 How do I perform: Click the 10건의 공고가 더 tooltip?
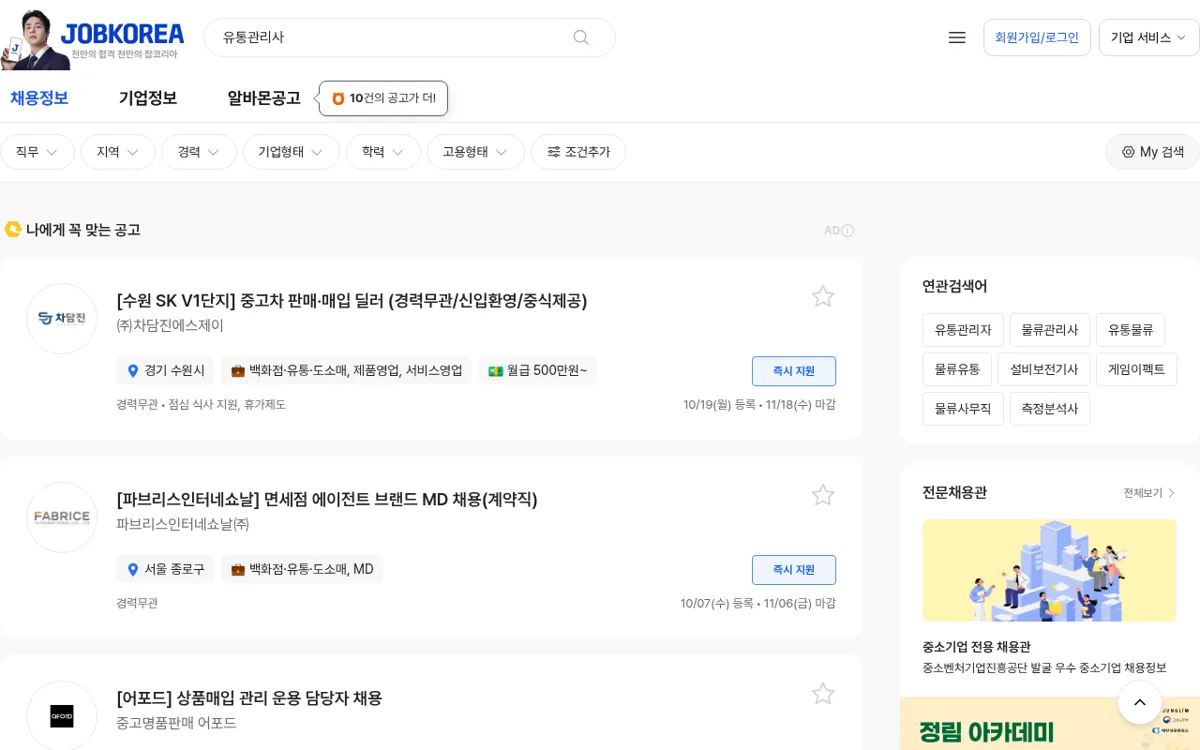[384, 98]
